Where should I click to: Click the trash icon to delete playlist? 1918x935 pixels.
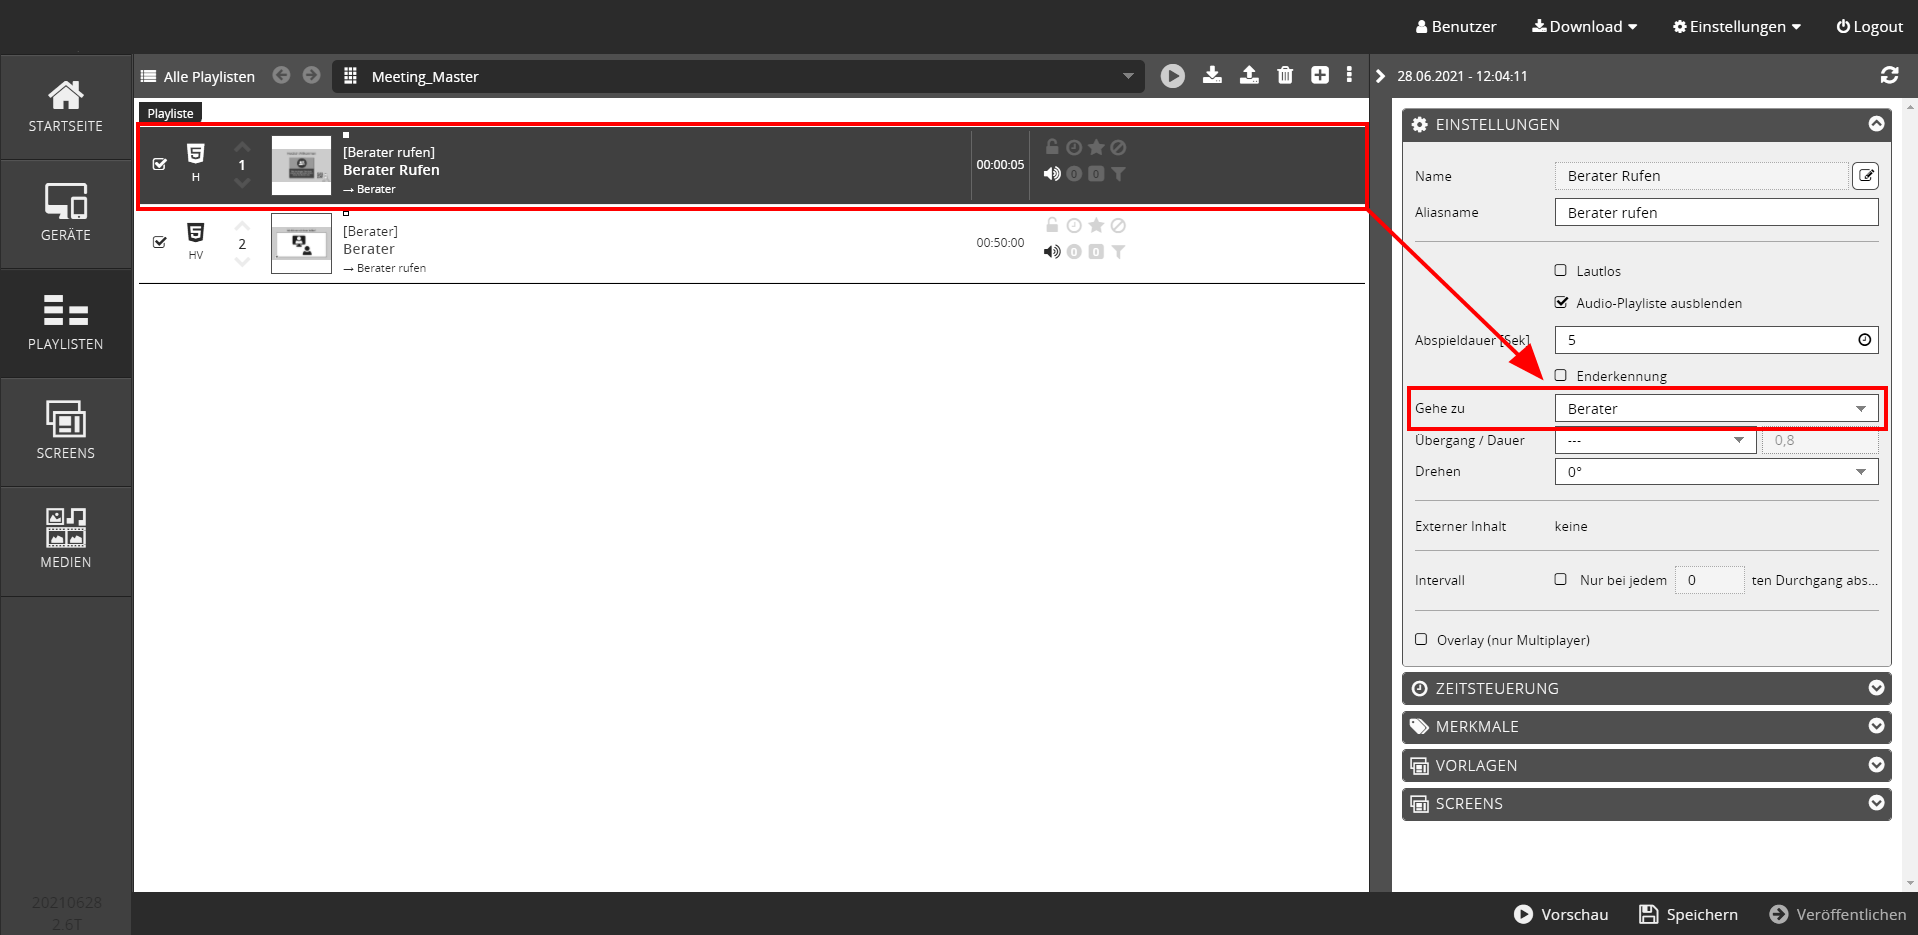pyautogui.click(x=1285, y=75)
